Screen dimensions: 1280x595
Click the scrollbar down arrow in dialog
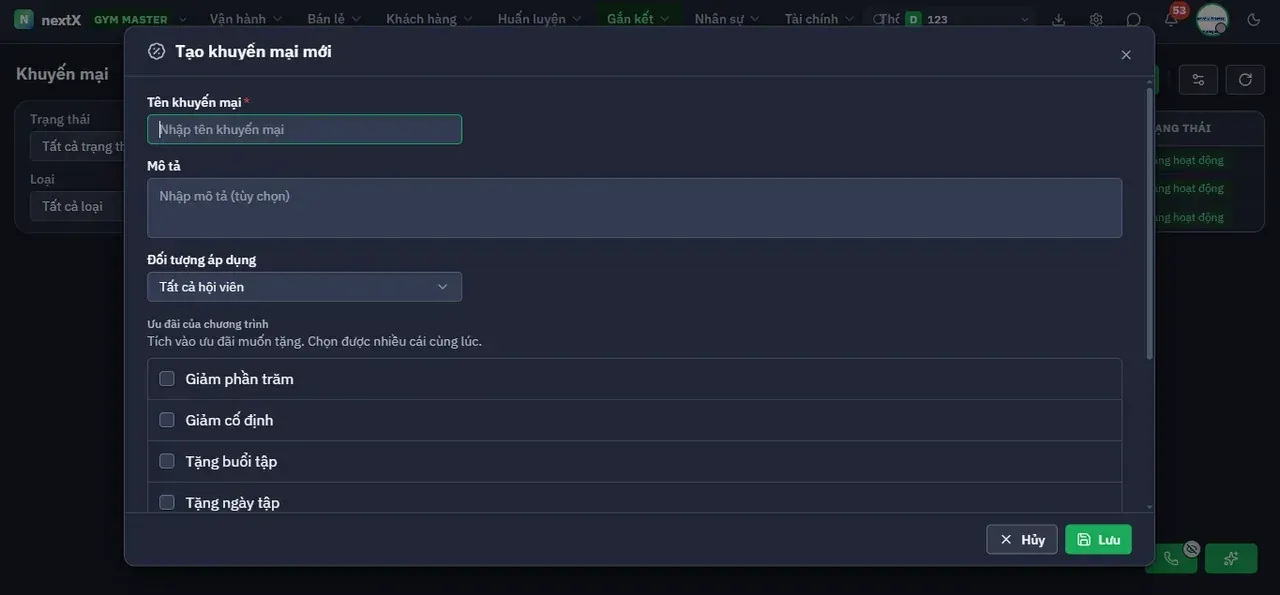point(1149,508)
